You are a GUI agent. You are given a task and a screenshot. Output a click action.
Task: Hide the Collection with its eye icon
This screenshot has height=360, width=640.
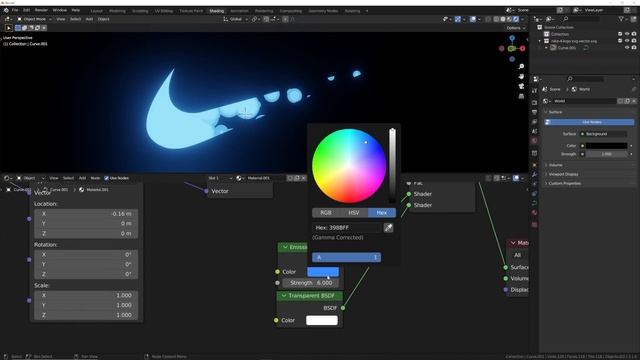coord(627,34)
